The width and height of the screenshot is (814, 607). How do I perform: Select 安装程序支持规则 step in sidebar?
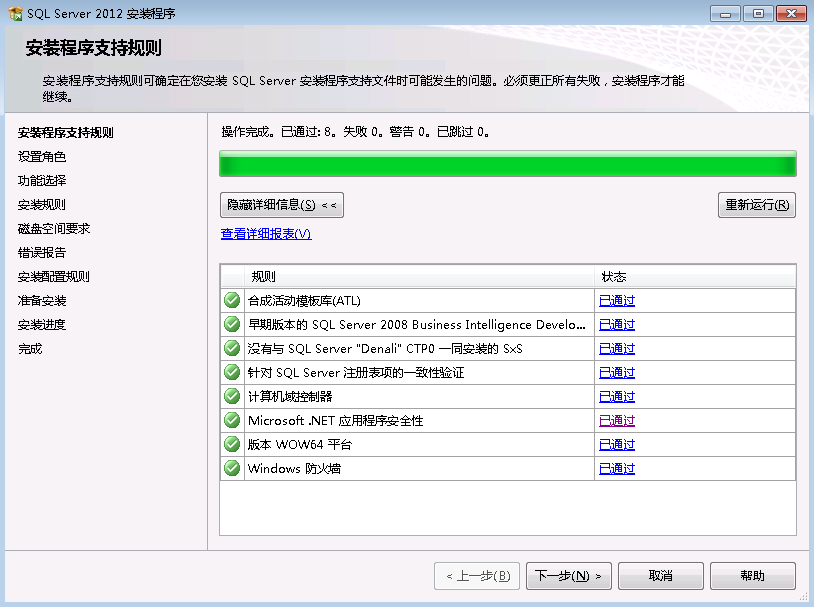(x=65, y=132)
